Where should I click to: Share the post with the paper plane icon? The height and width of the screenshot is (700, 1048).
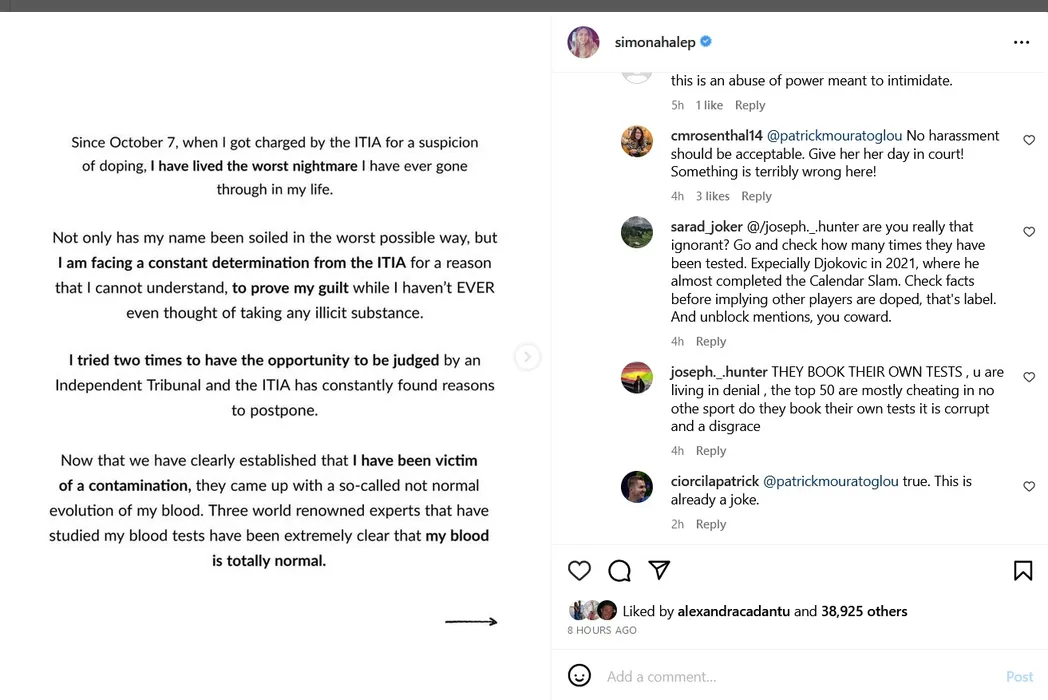pos(659,569)
